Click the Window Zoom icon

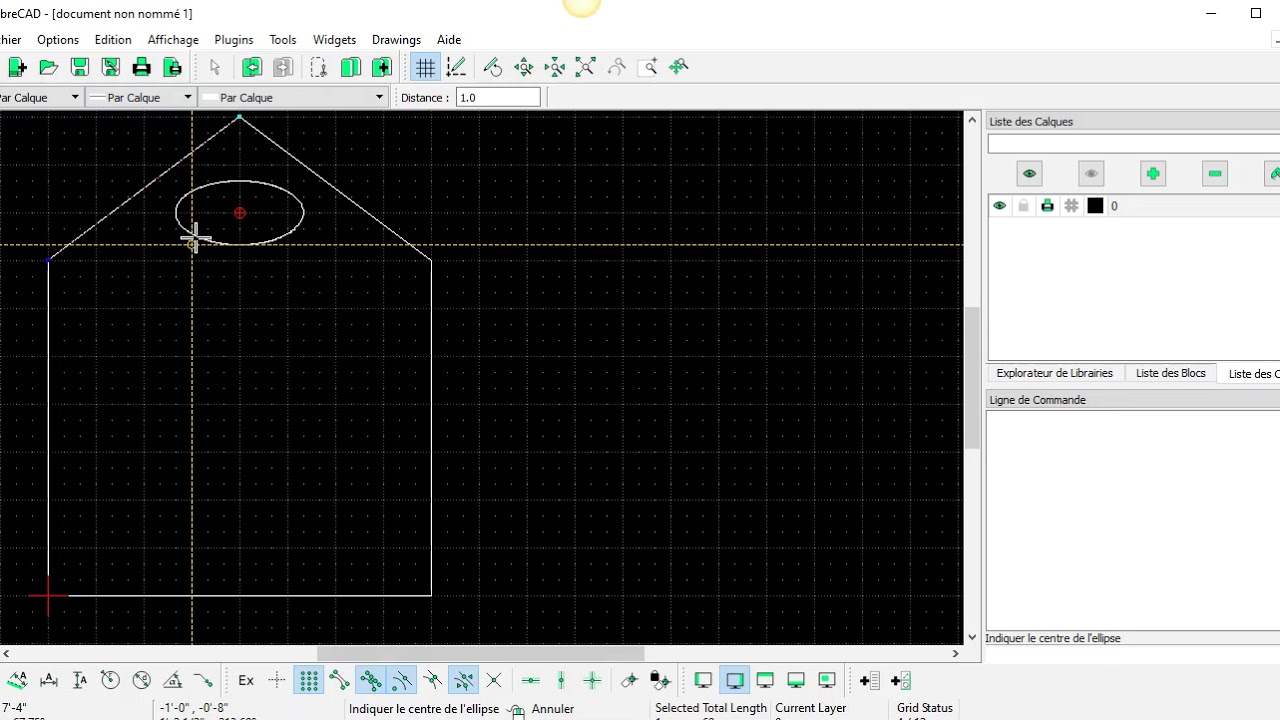[649, 67]
